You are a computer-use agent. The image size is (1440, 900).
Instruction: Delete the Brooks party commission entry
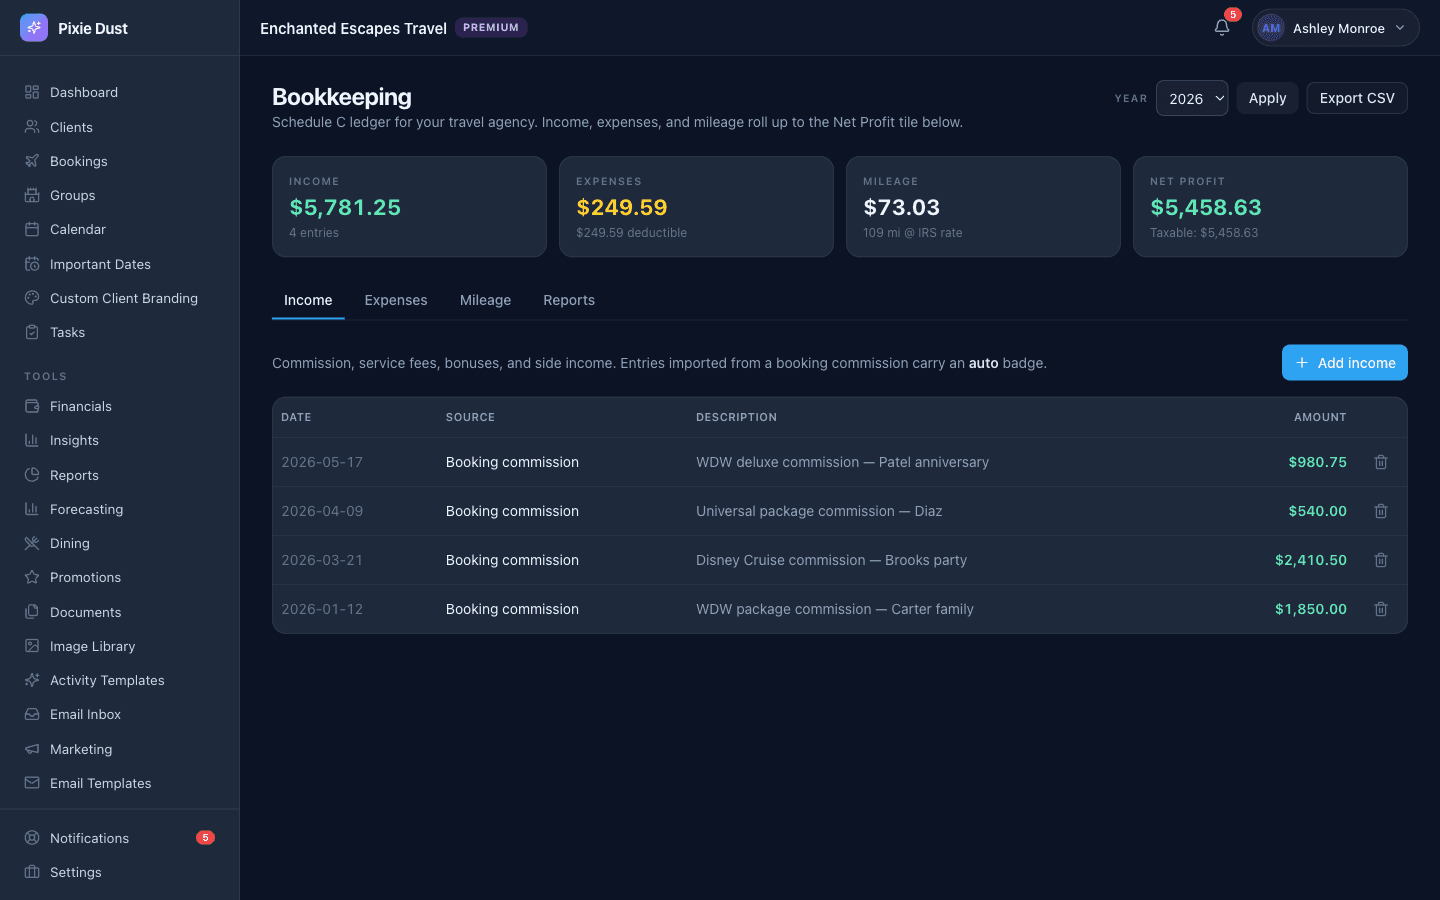(1381, 560)
